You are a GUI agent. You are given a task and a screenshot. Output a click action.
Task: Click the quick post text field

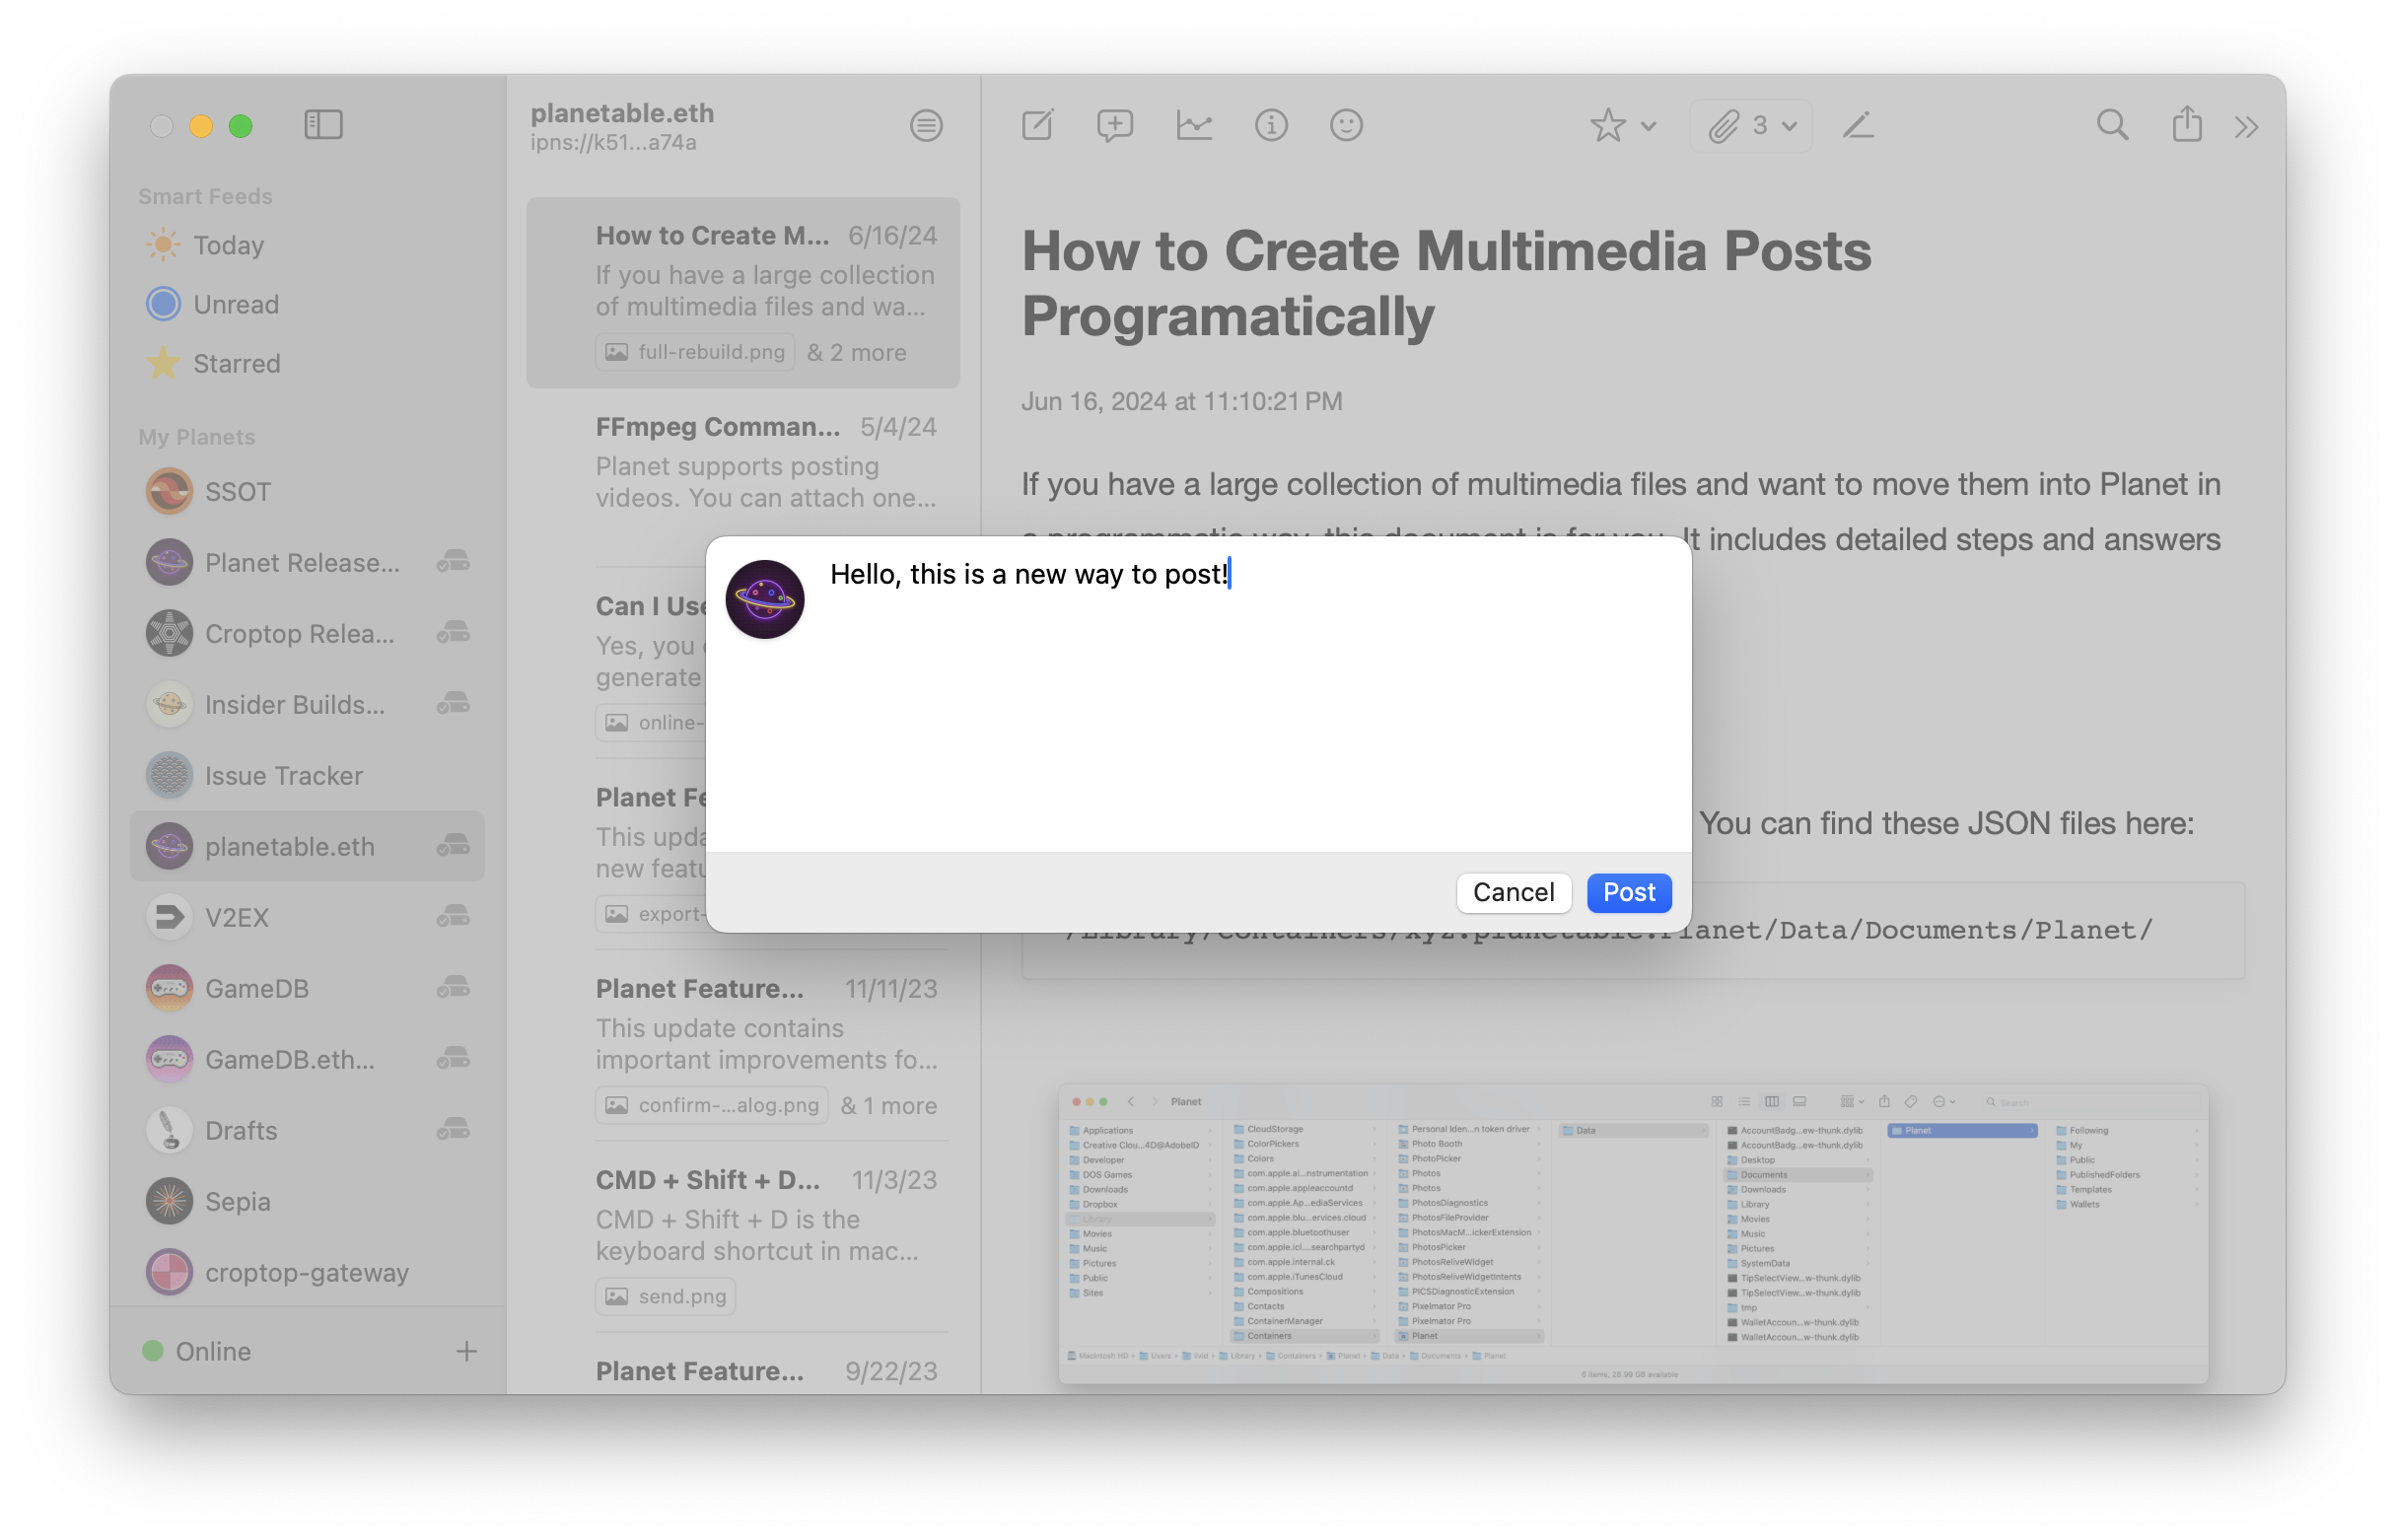pyautogui.click(x=1250, y=700)
